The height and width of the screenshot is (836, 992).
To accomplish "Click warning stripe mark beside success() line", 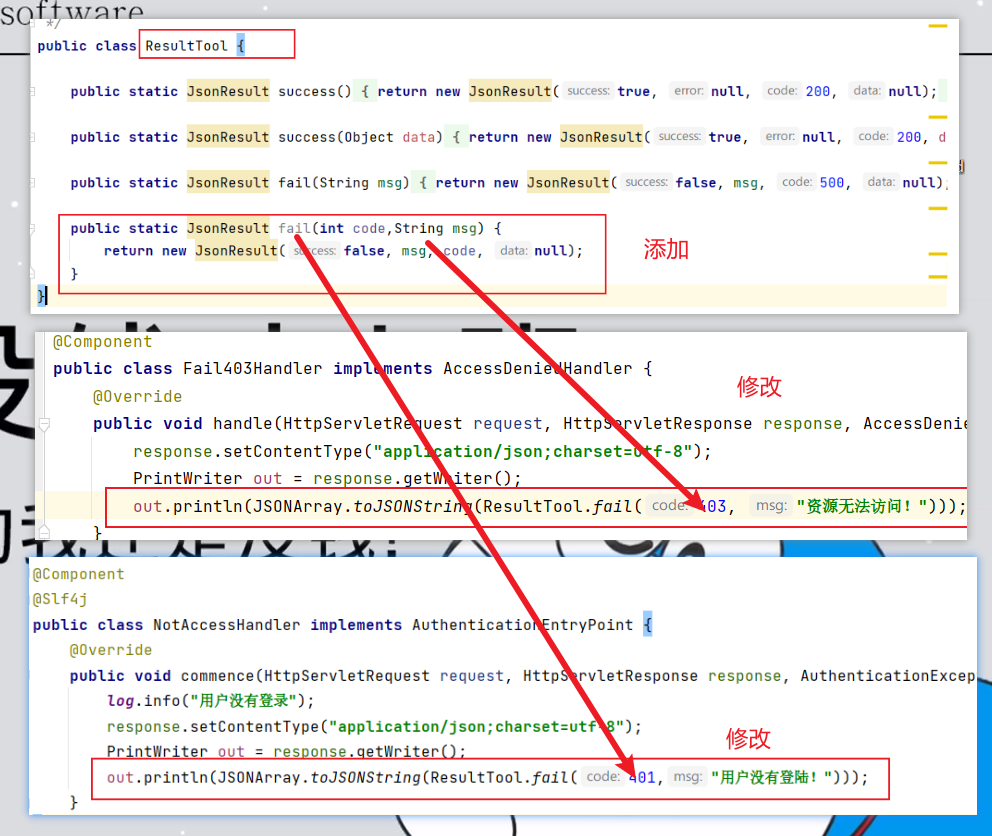I will tap(938, 117).
